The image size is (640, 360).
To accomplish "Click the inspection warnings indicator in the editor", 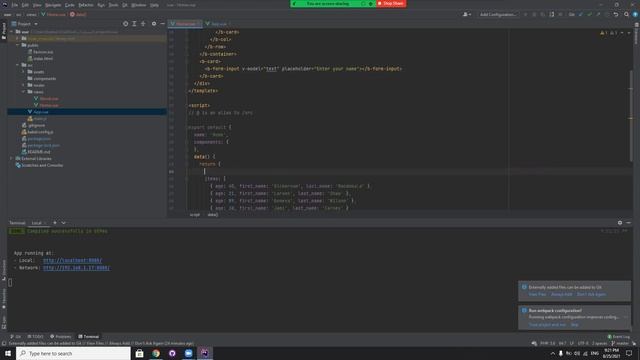I will pos(609,33).
